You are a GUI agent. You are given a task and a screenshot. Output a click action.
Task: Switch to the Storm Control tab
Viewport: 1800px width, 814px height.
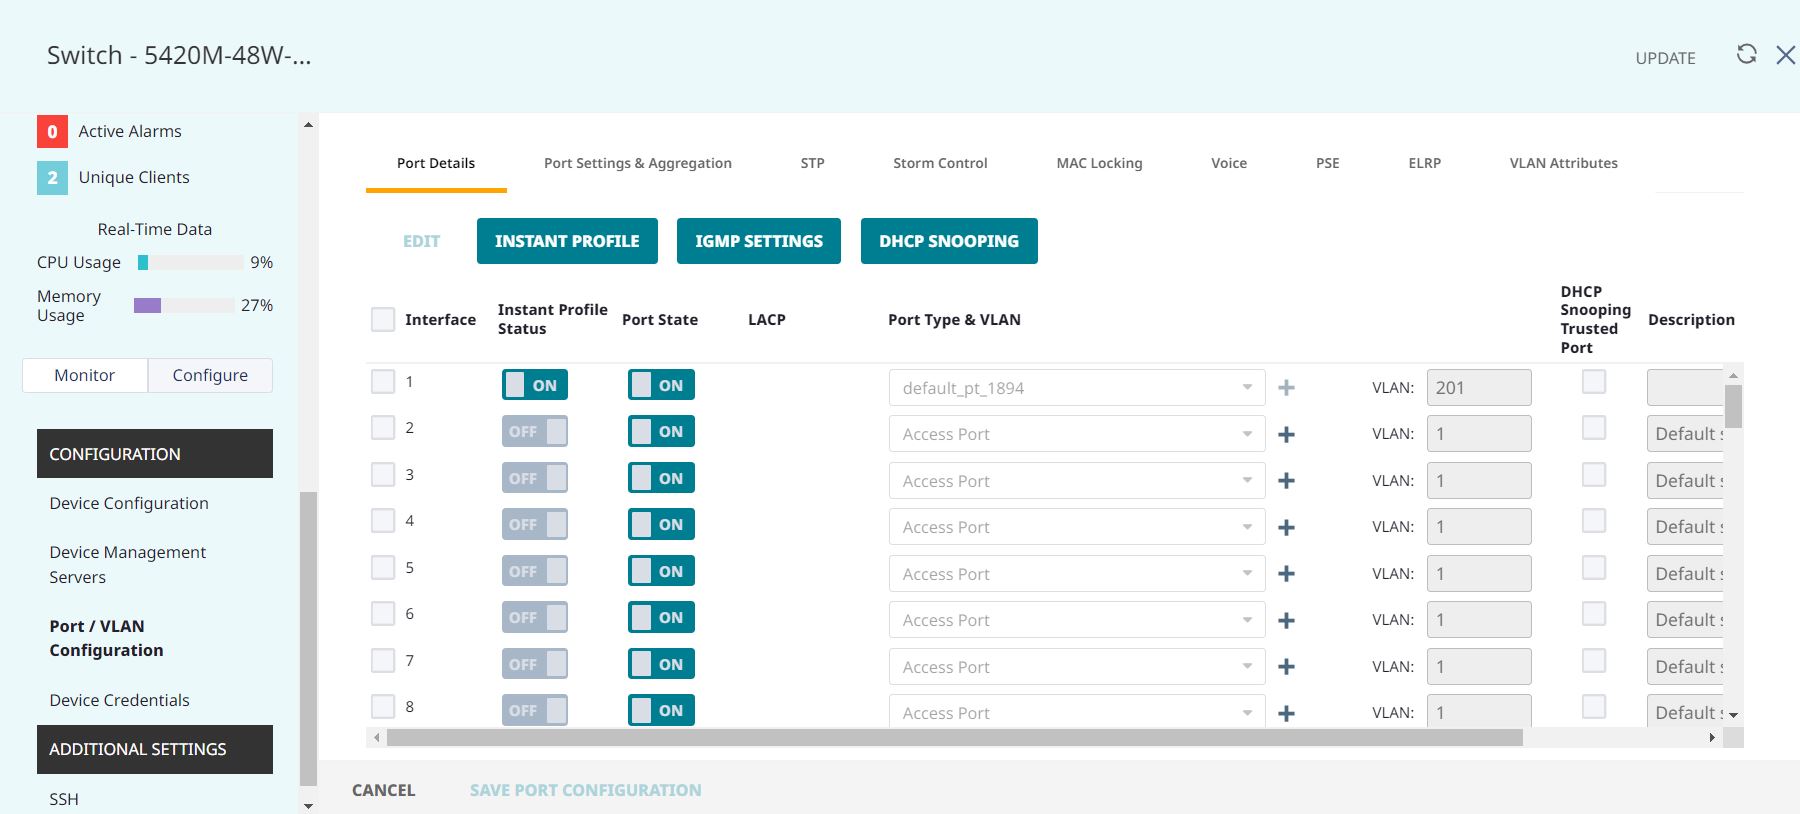point(939,163)
